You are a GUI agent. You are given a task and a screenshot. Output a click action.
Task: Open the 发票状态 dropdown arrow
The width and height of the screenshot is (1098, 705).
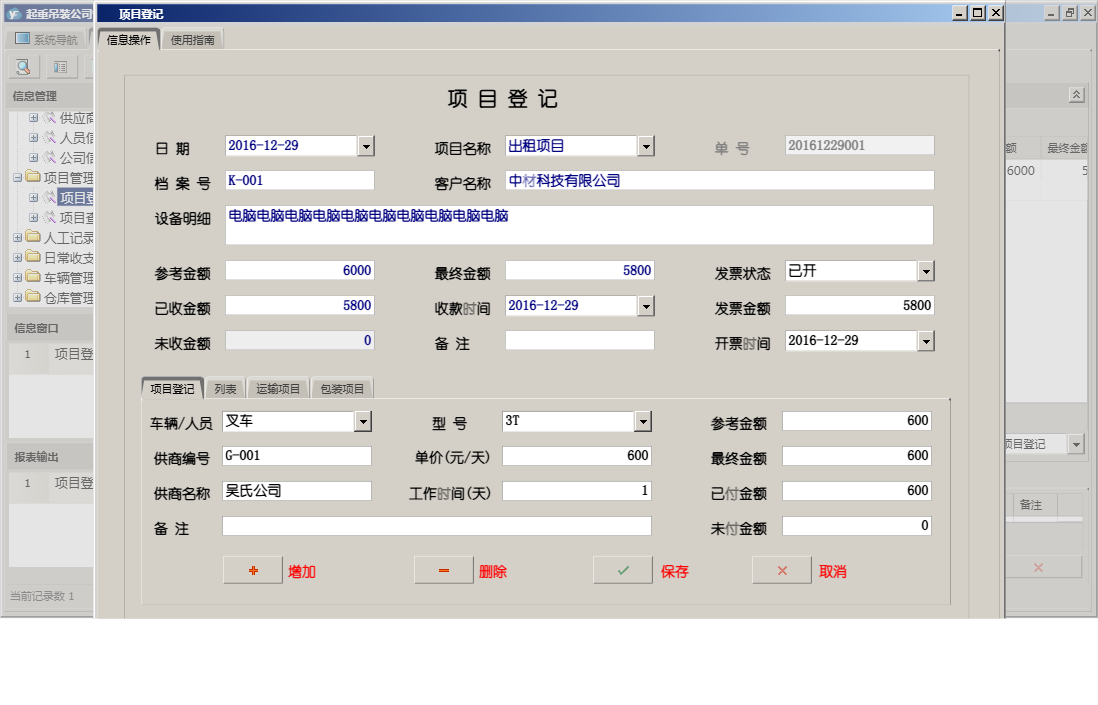(926, 271)
